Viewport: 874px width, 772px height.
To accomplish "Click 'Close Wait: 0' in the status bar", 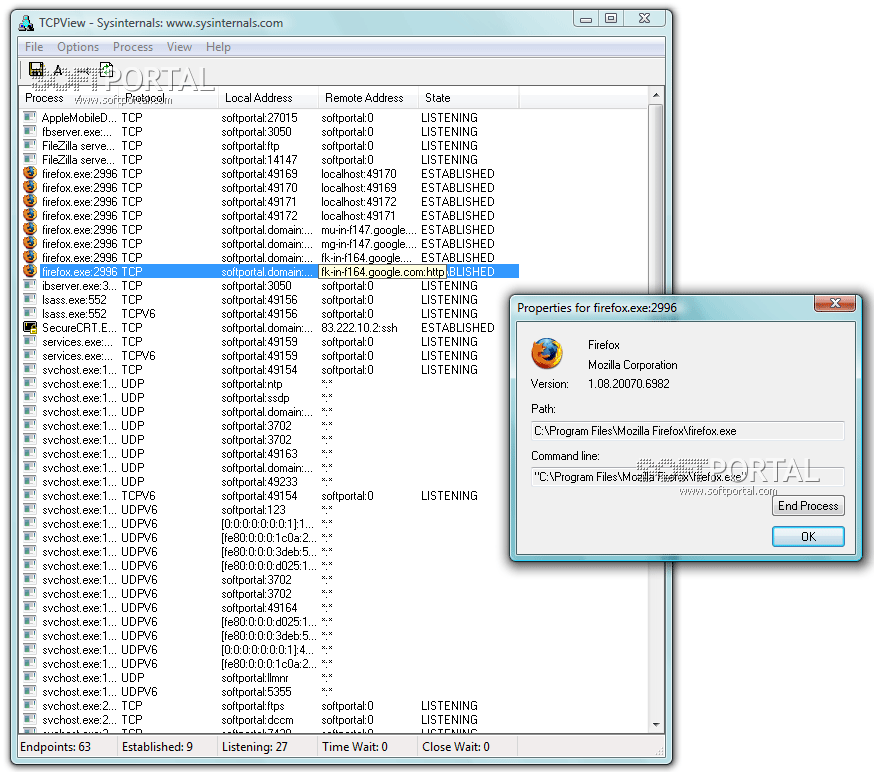I will point(456,747).
